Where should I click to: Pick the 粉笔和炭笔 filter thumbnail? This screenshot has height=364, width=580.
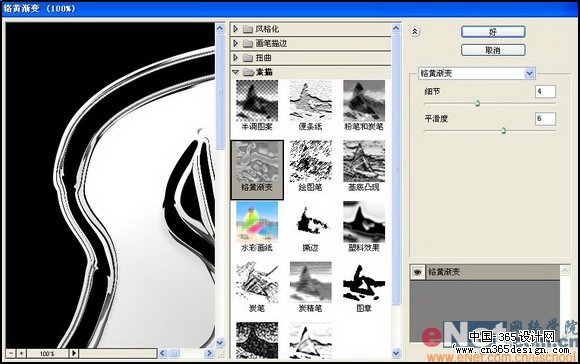click(x=364, y=102)
